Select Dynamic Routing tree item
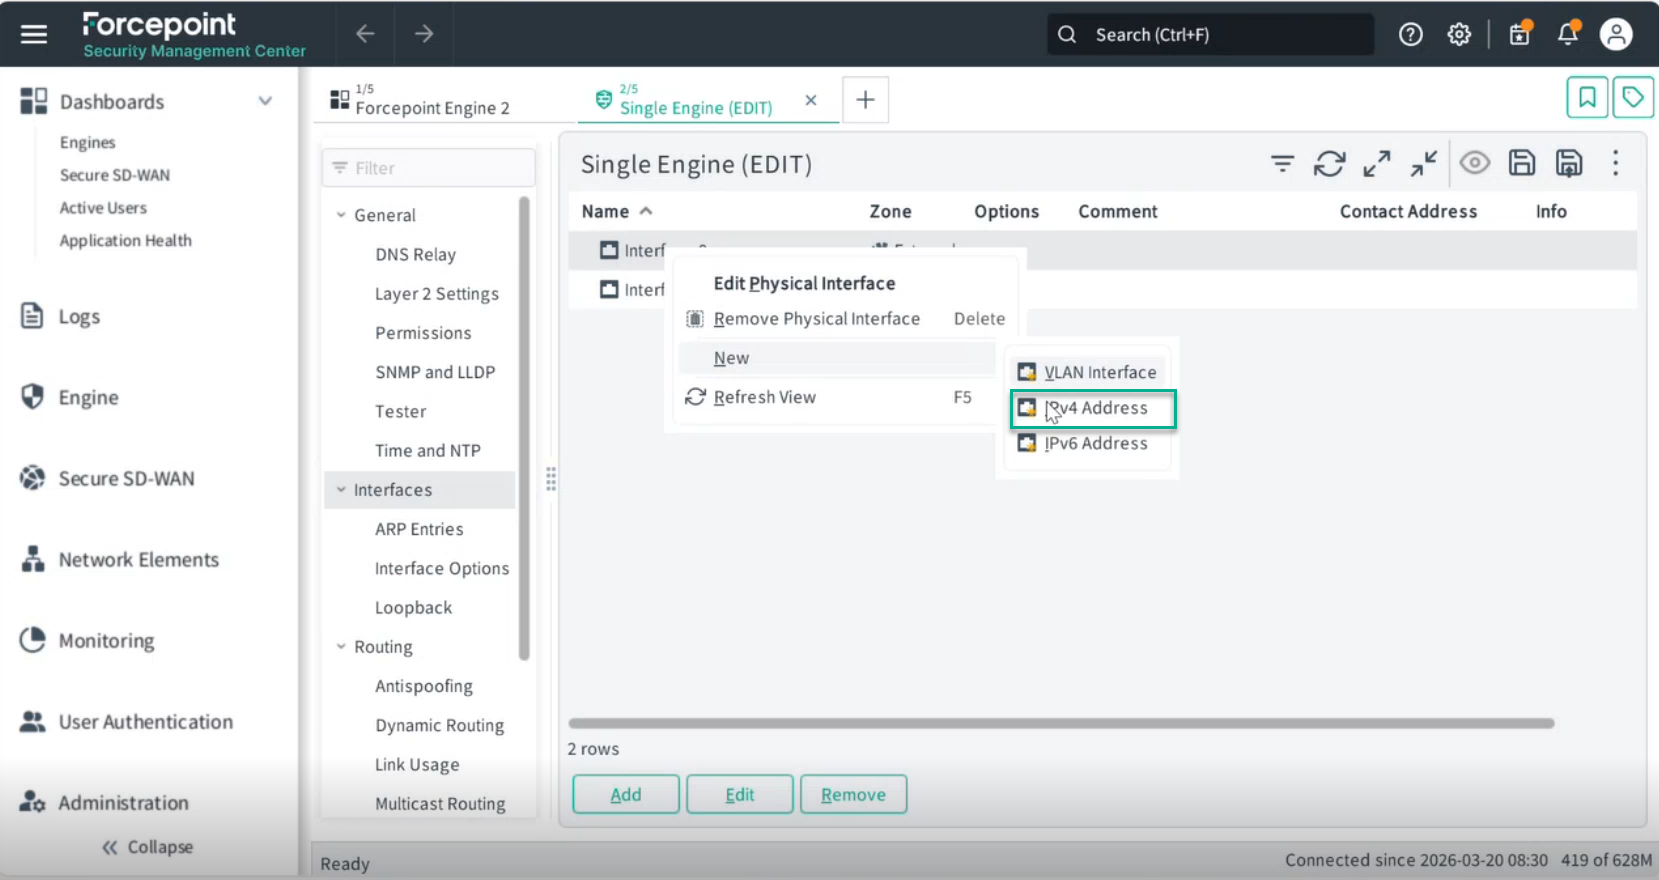 pos(439,725)
